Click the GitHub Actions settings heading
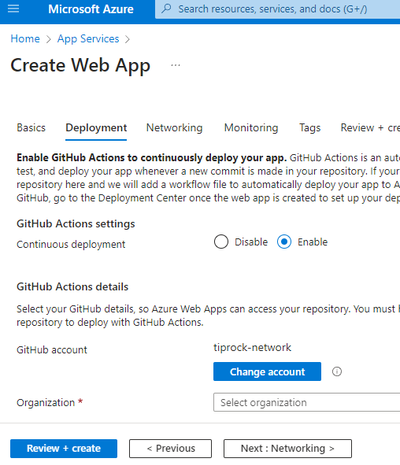This screenshot has height=465, width=400. pyautogui.click(x=76, y=224)
